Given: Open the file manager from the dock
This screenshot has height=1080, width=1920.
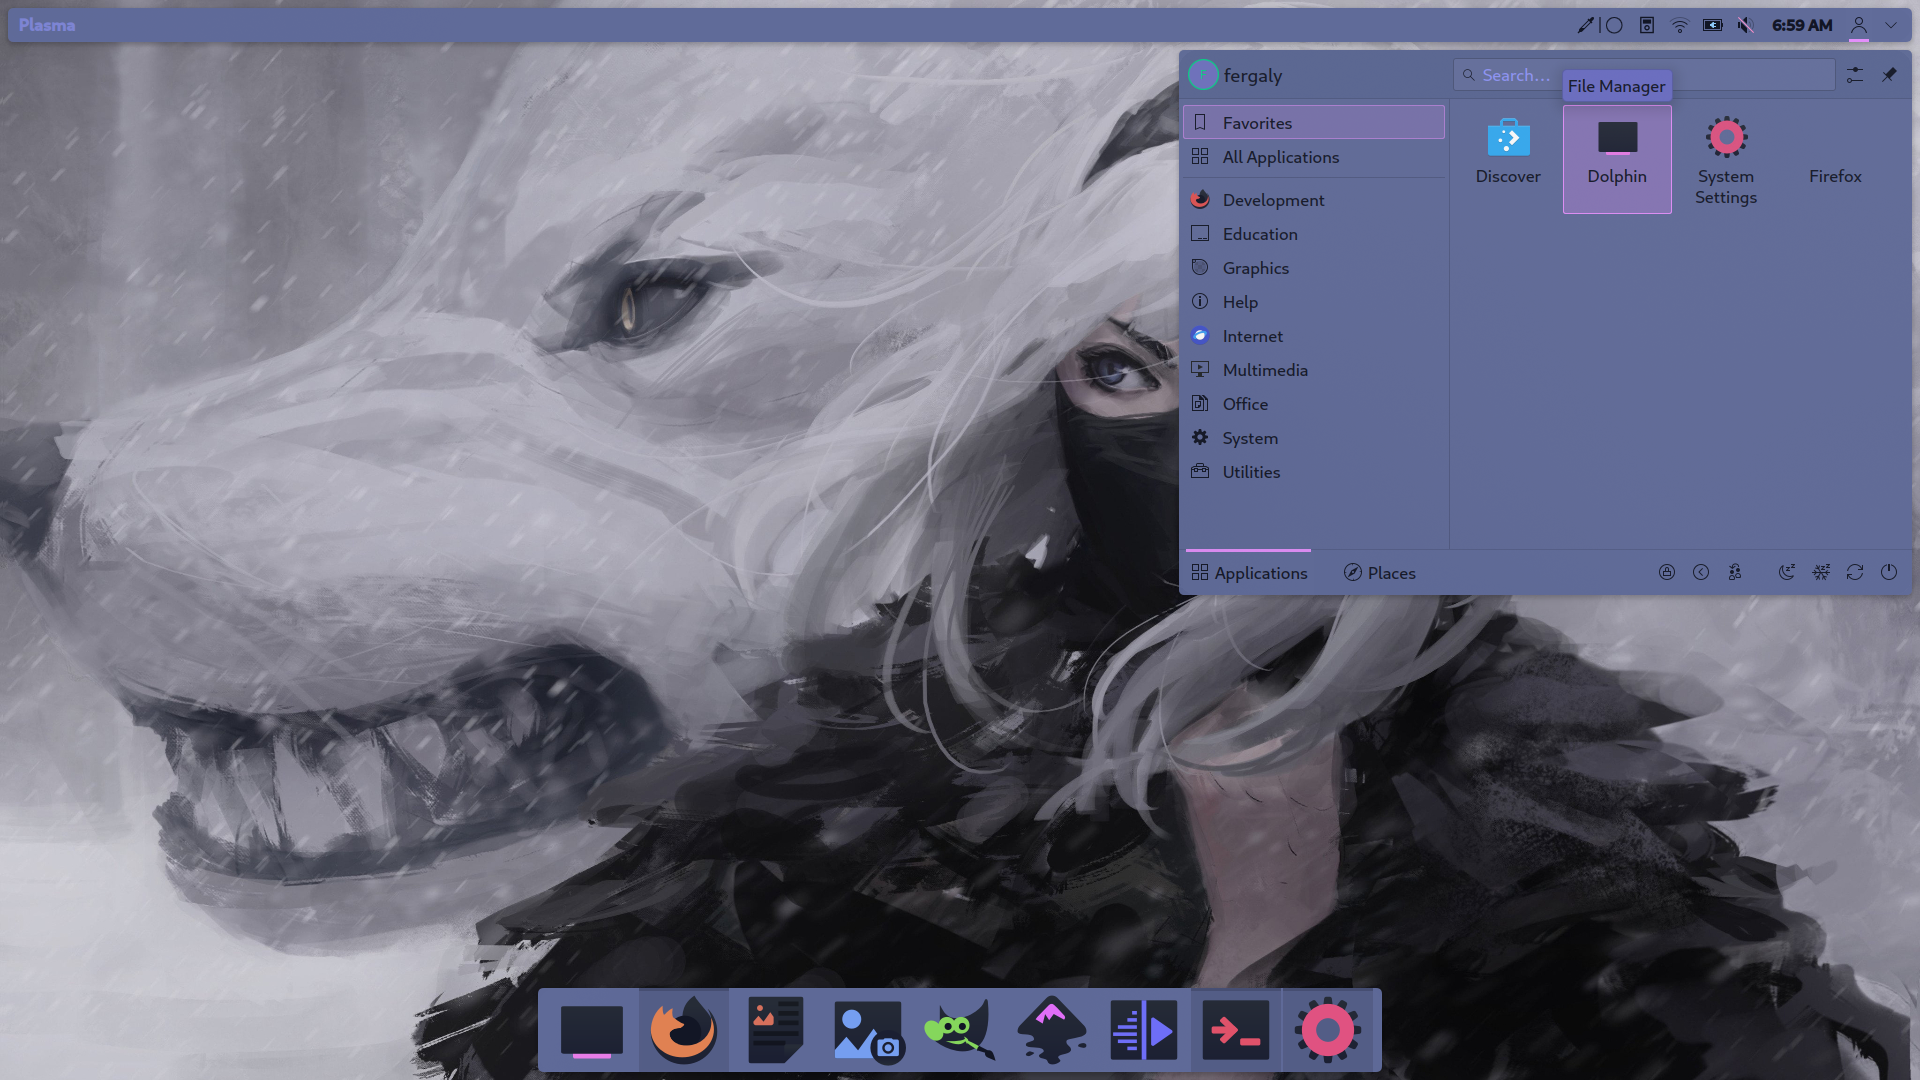Looking at the screenshot, I should [x=592, y=1031].
